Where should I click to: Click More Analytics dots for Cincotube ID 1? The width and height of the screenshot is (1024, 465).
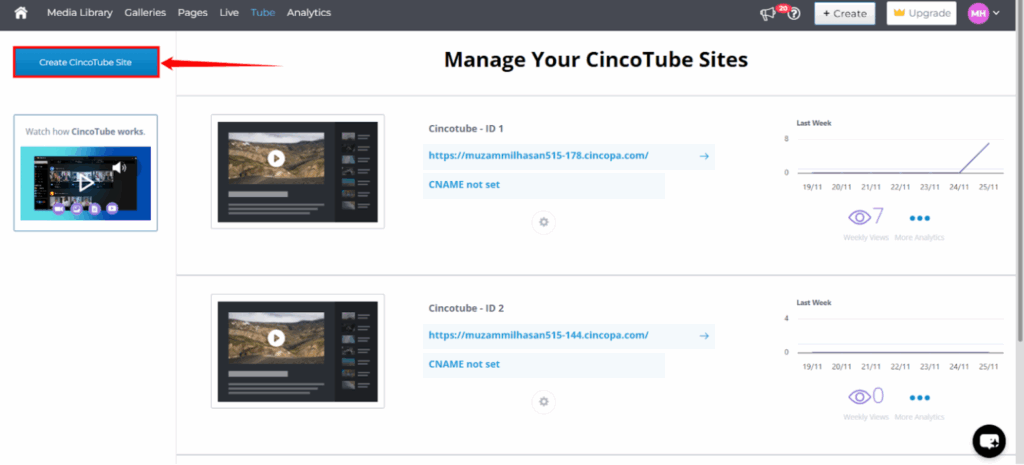tap(919, 218)
